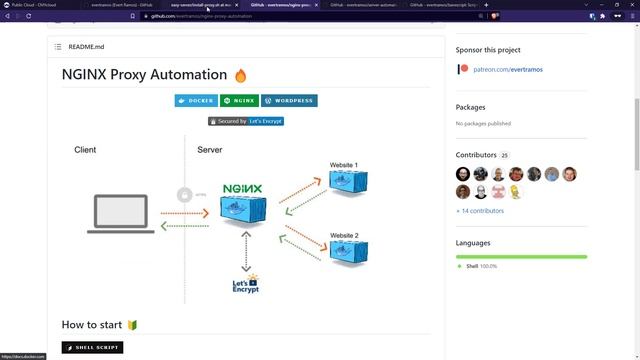Open the extensions puzzle-piece icon
The height and width of the screenshot is (360, 640).
[603, 16]
